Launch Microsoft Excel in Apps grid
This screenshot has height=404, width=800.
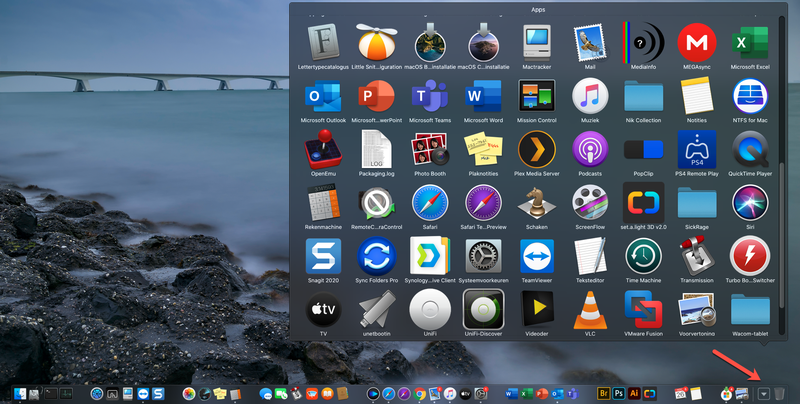750,43
